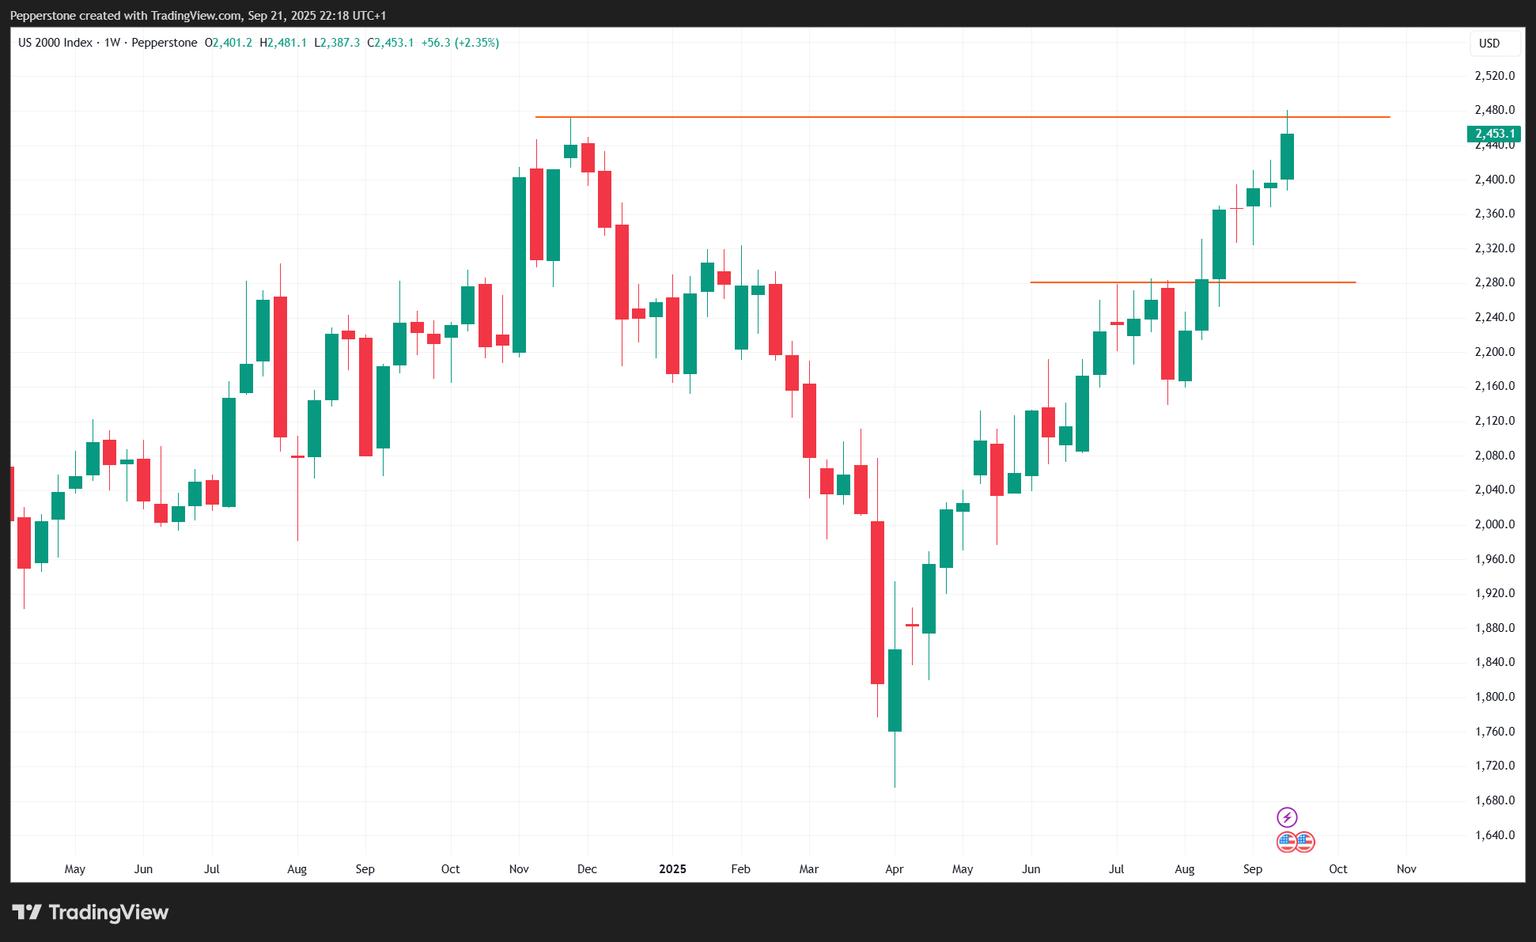Click the TradingView logo icon
This screenshot has width=1536, height=942.
pyautogui.click(x=27, y=912)
